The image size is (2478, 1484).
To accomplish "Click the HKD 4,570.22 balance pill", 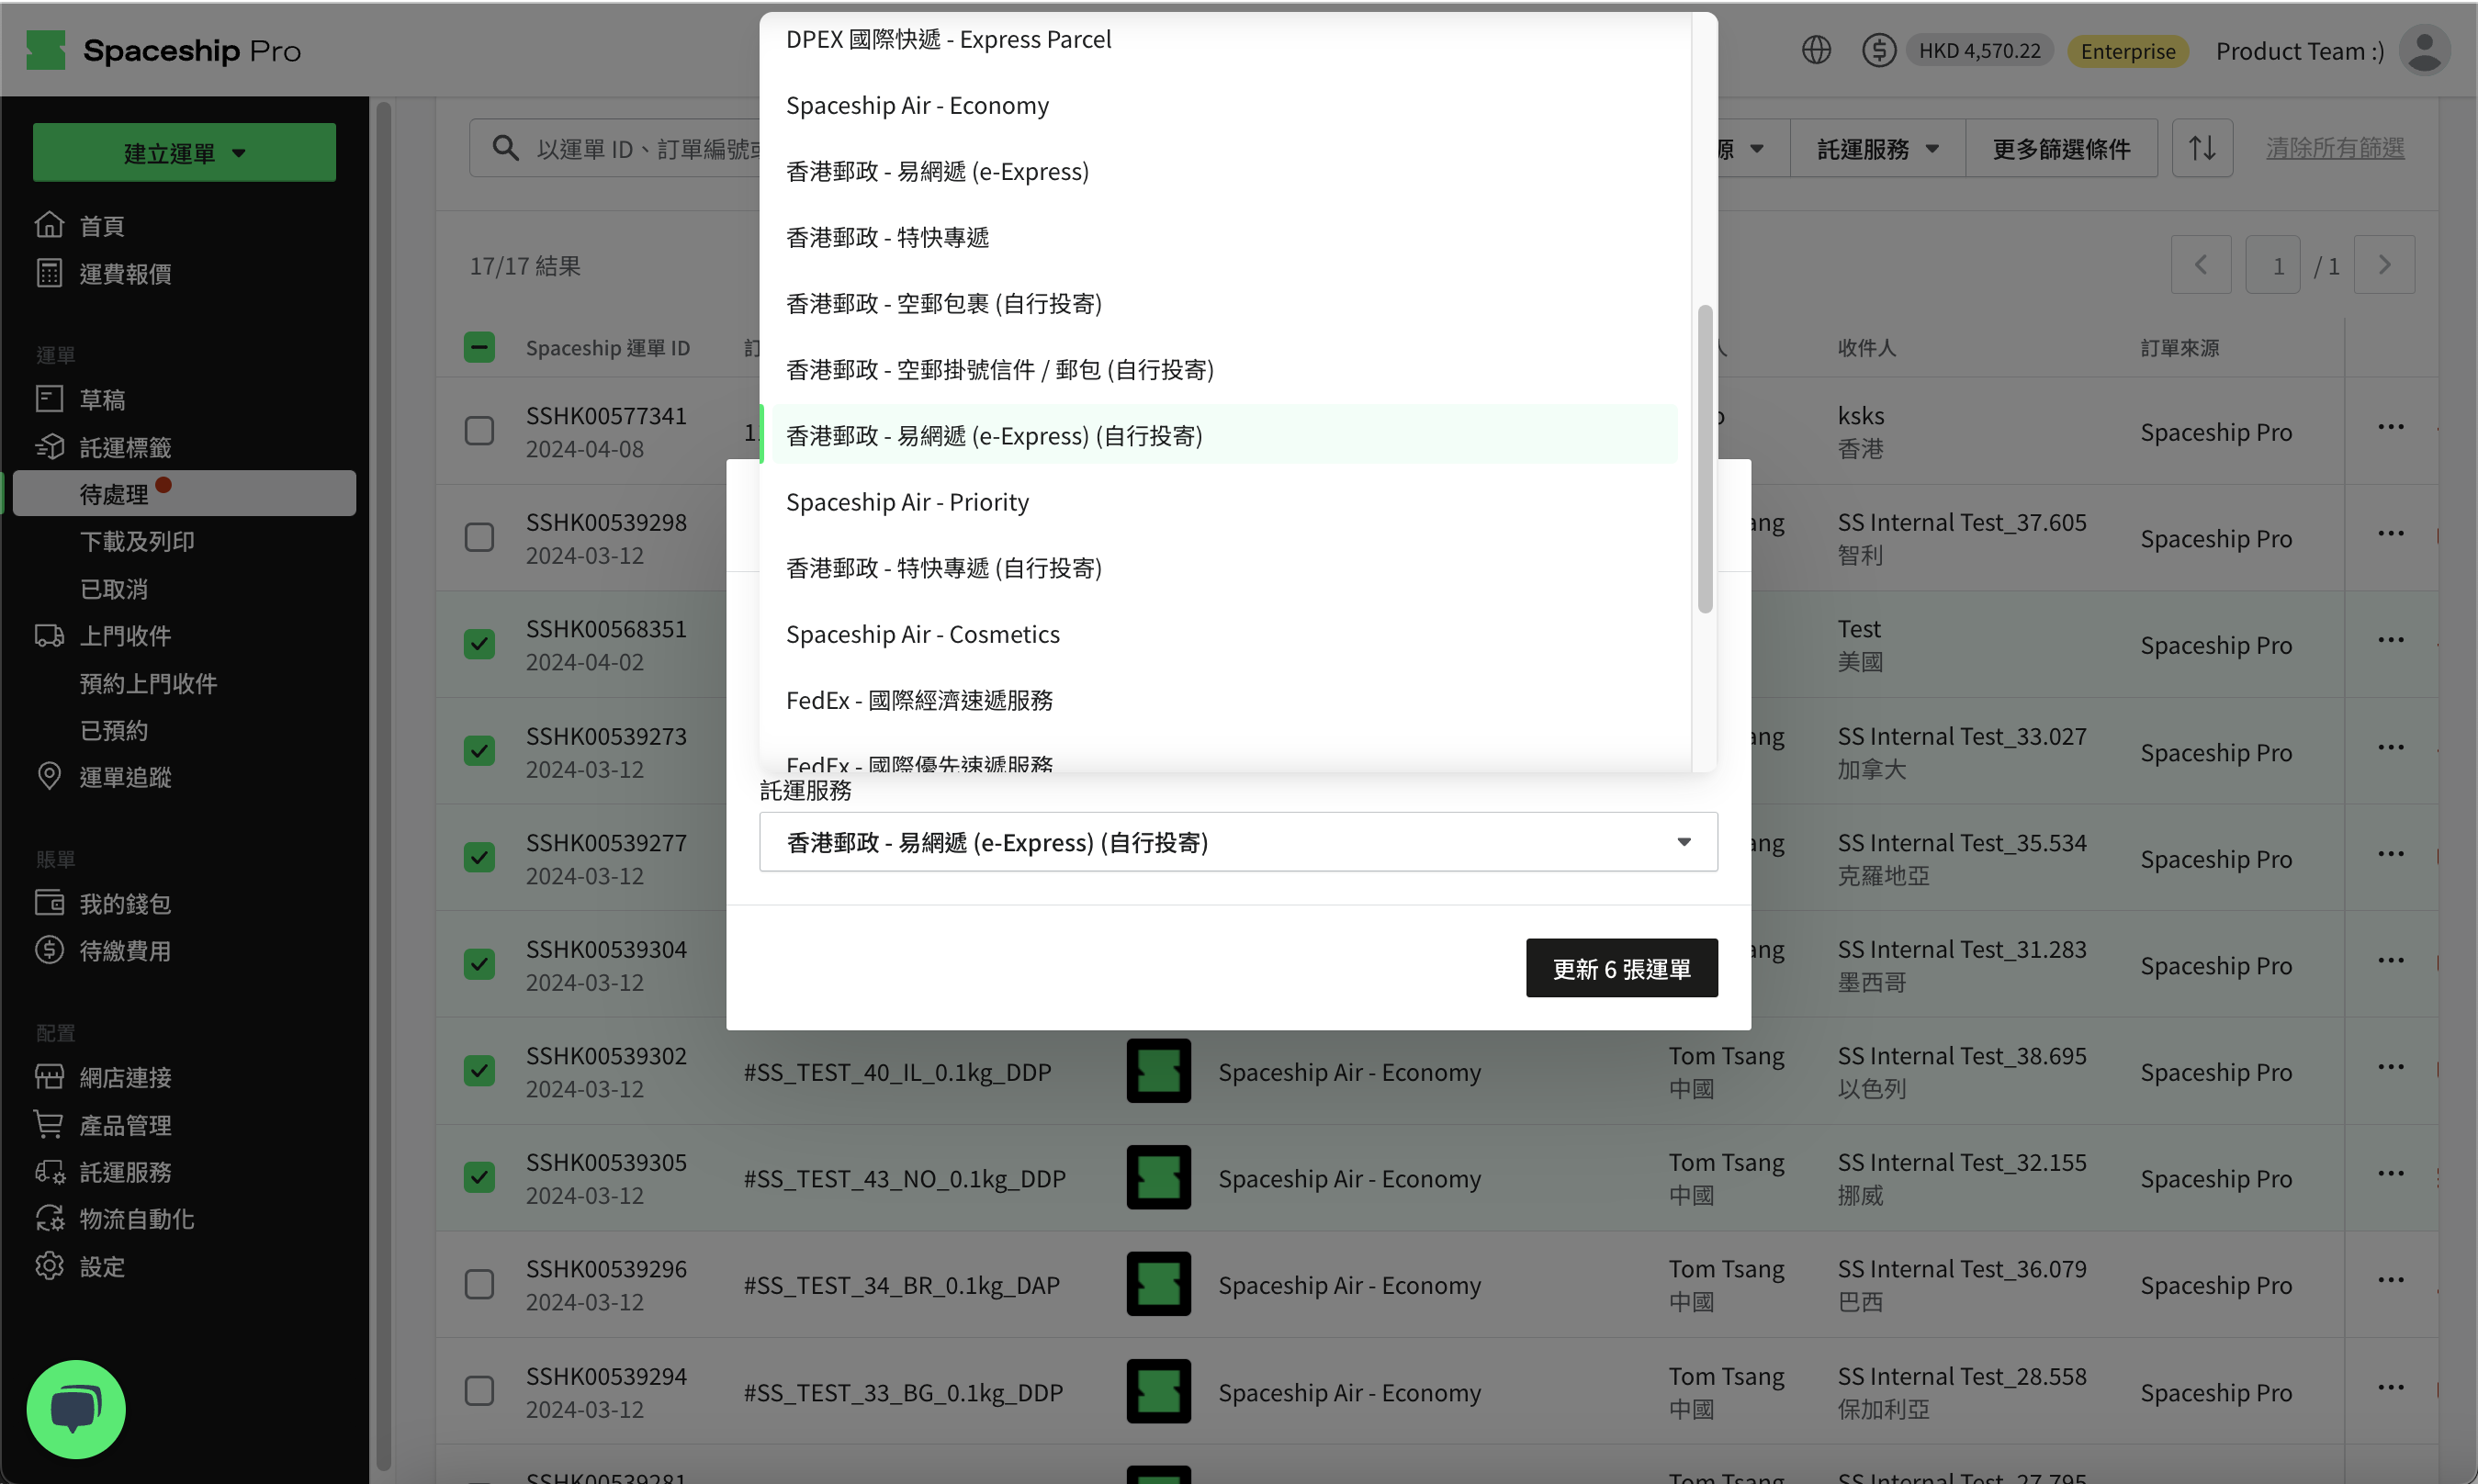I will [1979, 50].
